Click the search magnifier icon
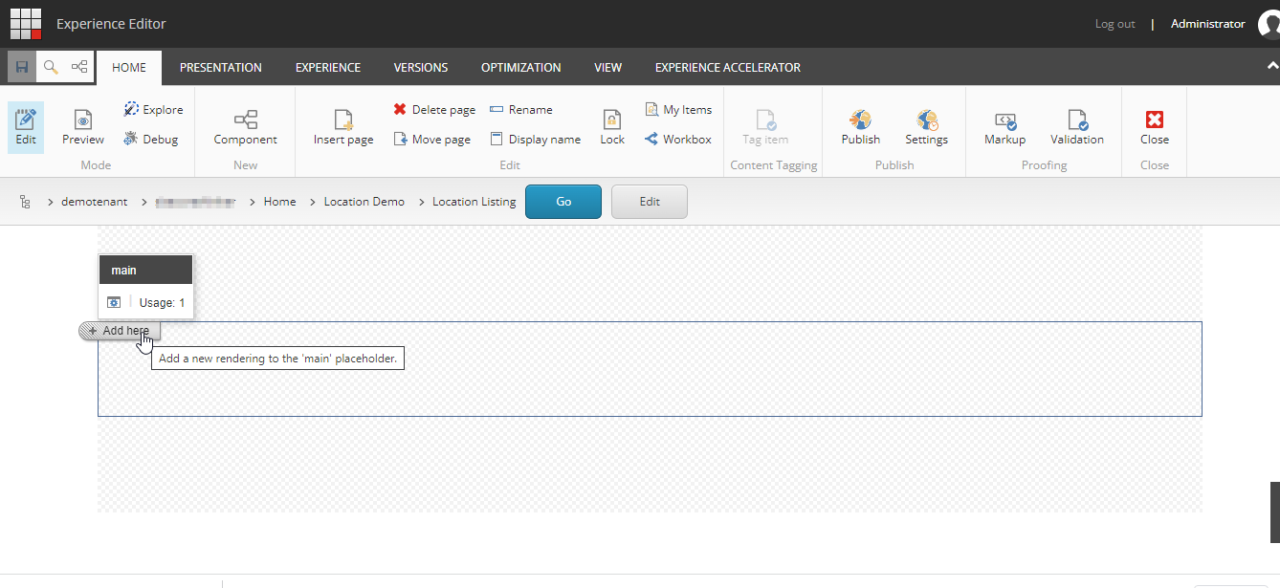Image resolution: width=1280 pixels, height=588 pixels. click(x=50, y=67)
